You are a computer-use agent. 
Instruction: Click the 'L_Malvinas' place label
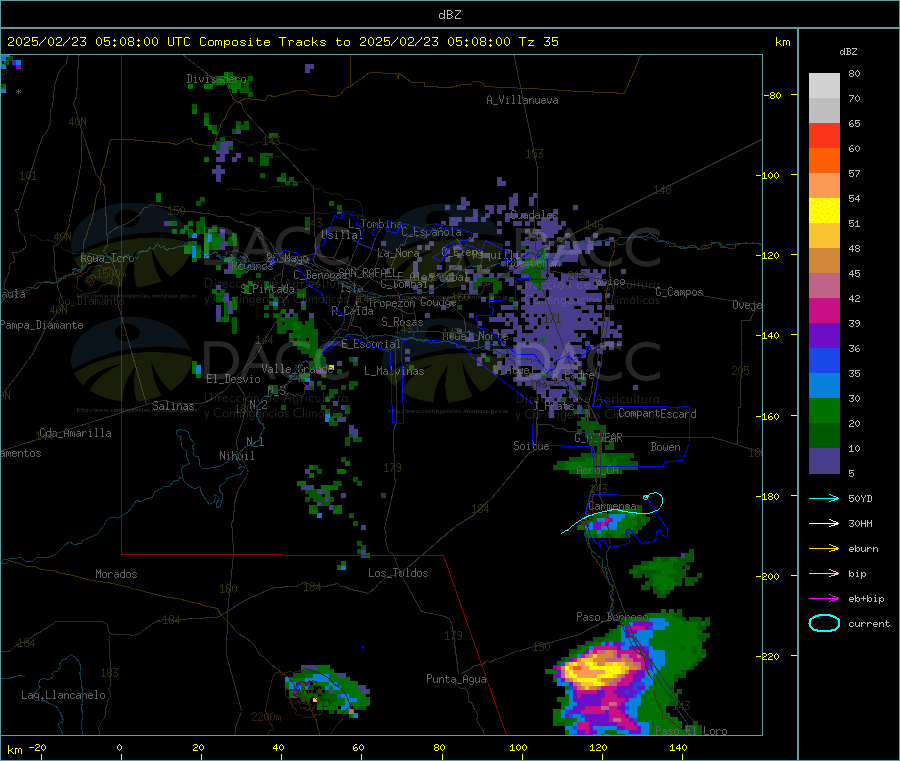point(394,371)
